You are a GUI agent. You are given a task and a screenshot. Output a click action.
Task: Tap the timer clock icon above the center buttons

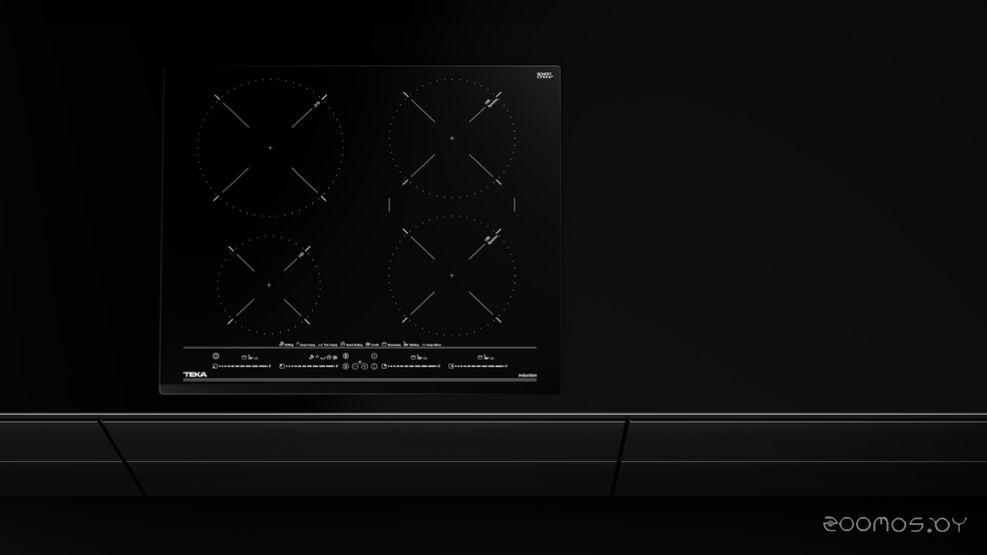point(374,356)
